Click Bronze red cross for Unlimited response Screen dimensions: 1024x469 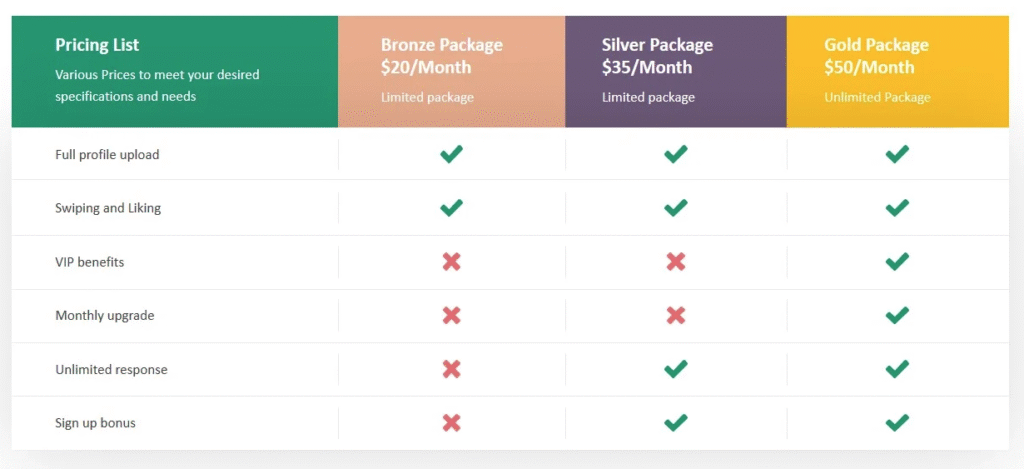tap(451, 369)
